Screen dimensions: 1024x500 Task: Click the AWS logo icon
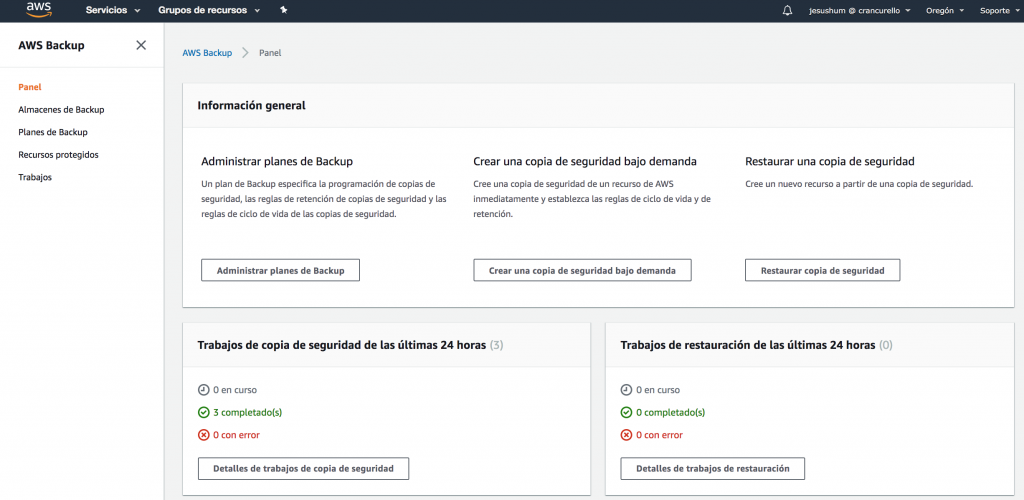point(39,10)
